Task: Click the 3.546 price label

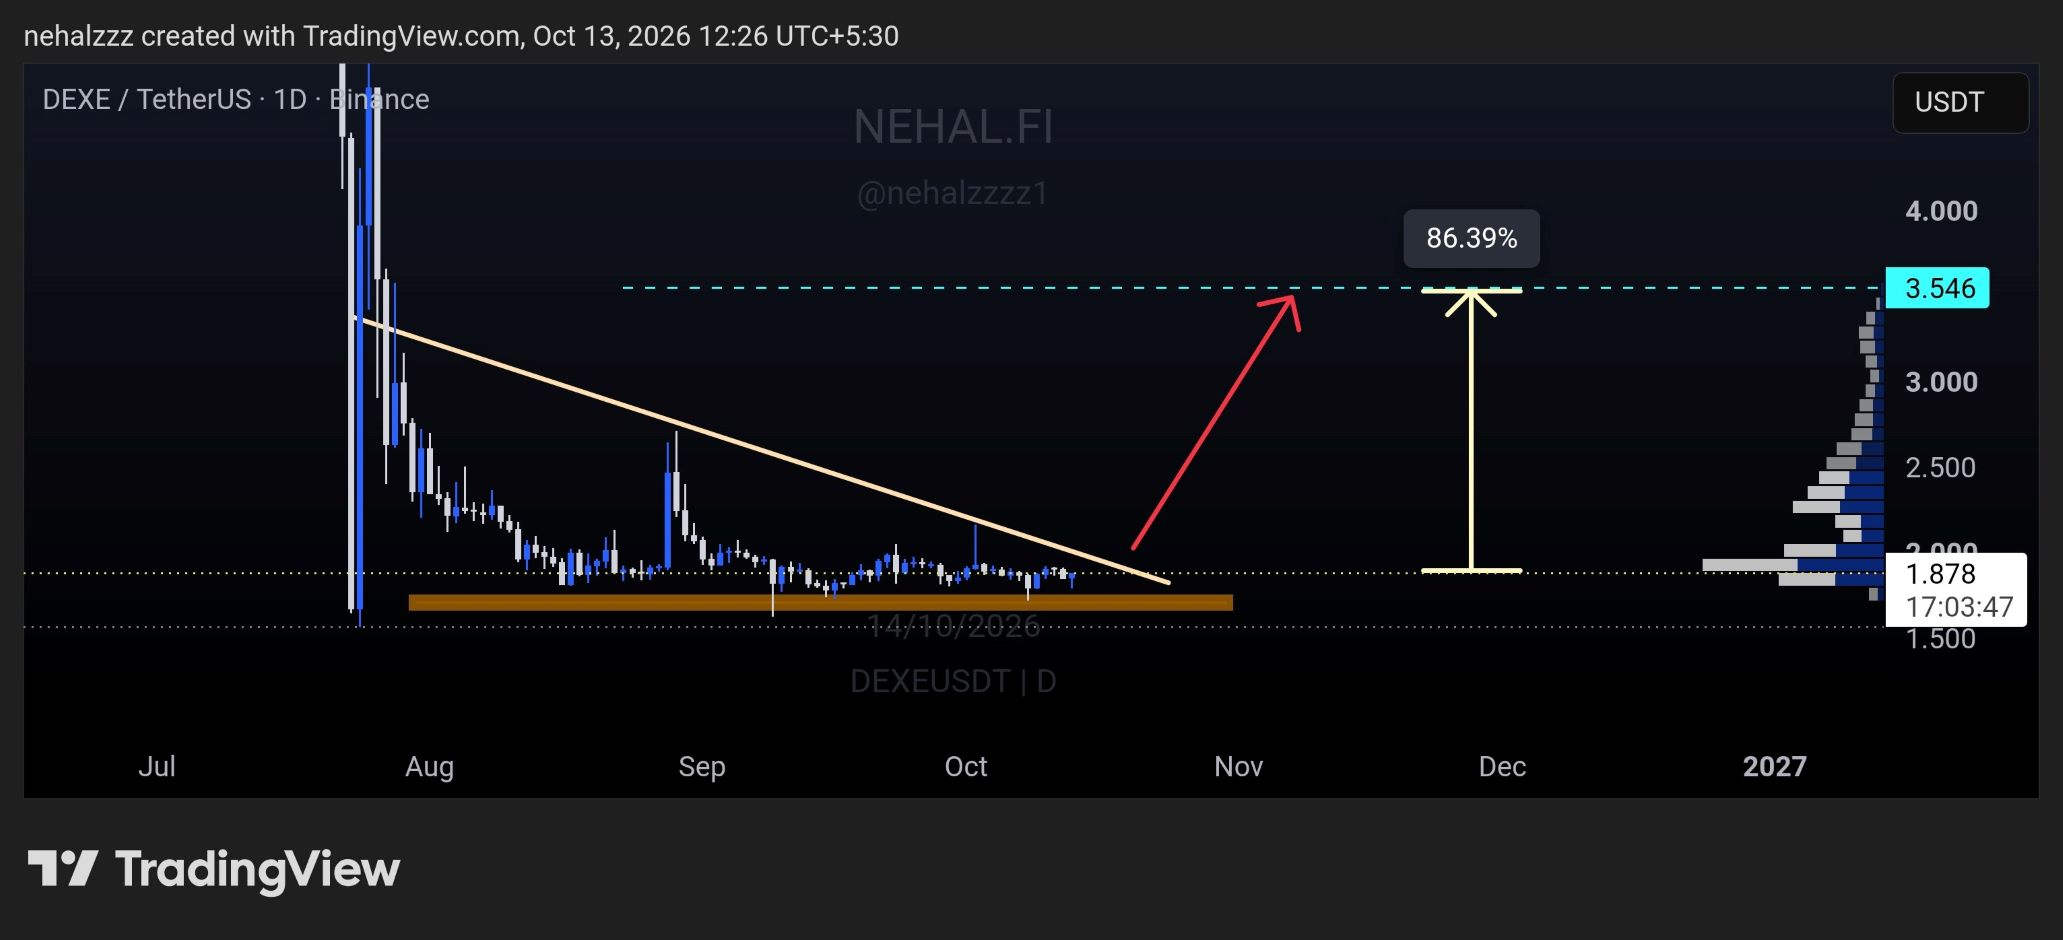Action: [x=1937, y=288]
